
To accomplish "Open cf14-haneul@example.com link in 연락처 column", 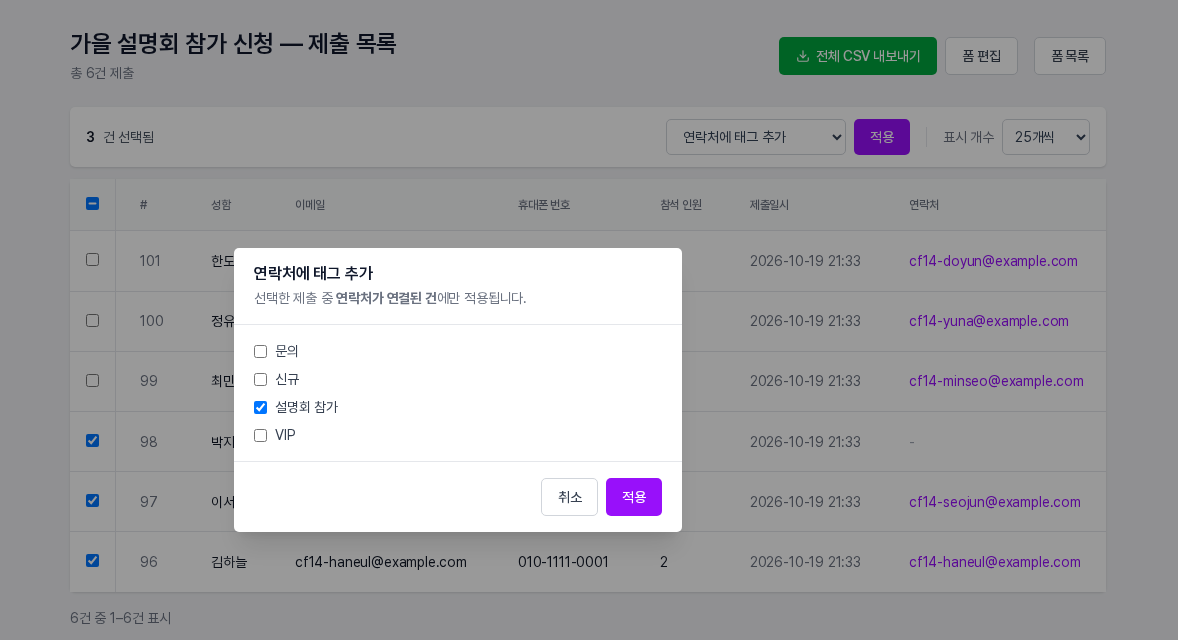I will tap(995, 562).
